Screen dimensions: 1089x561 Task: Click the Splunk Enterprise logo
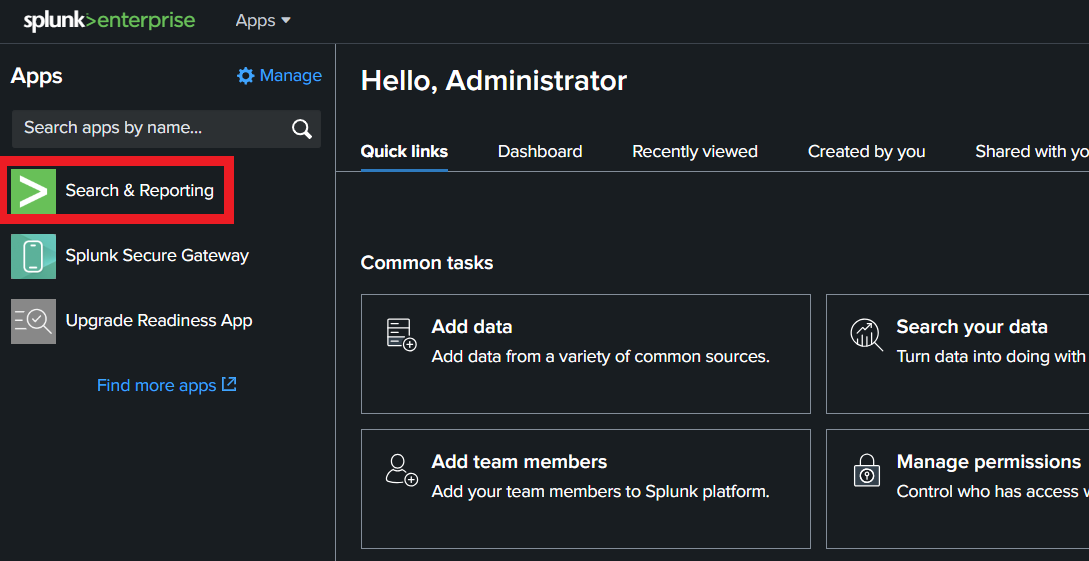(109, 21)
